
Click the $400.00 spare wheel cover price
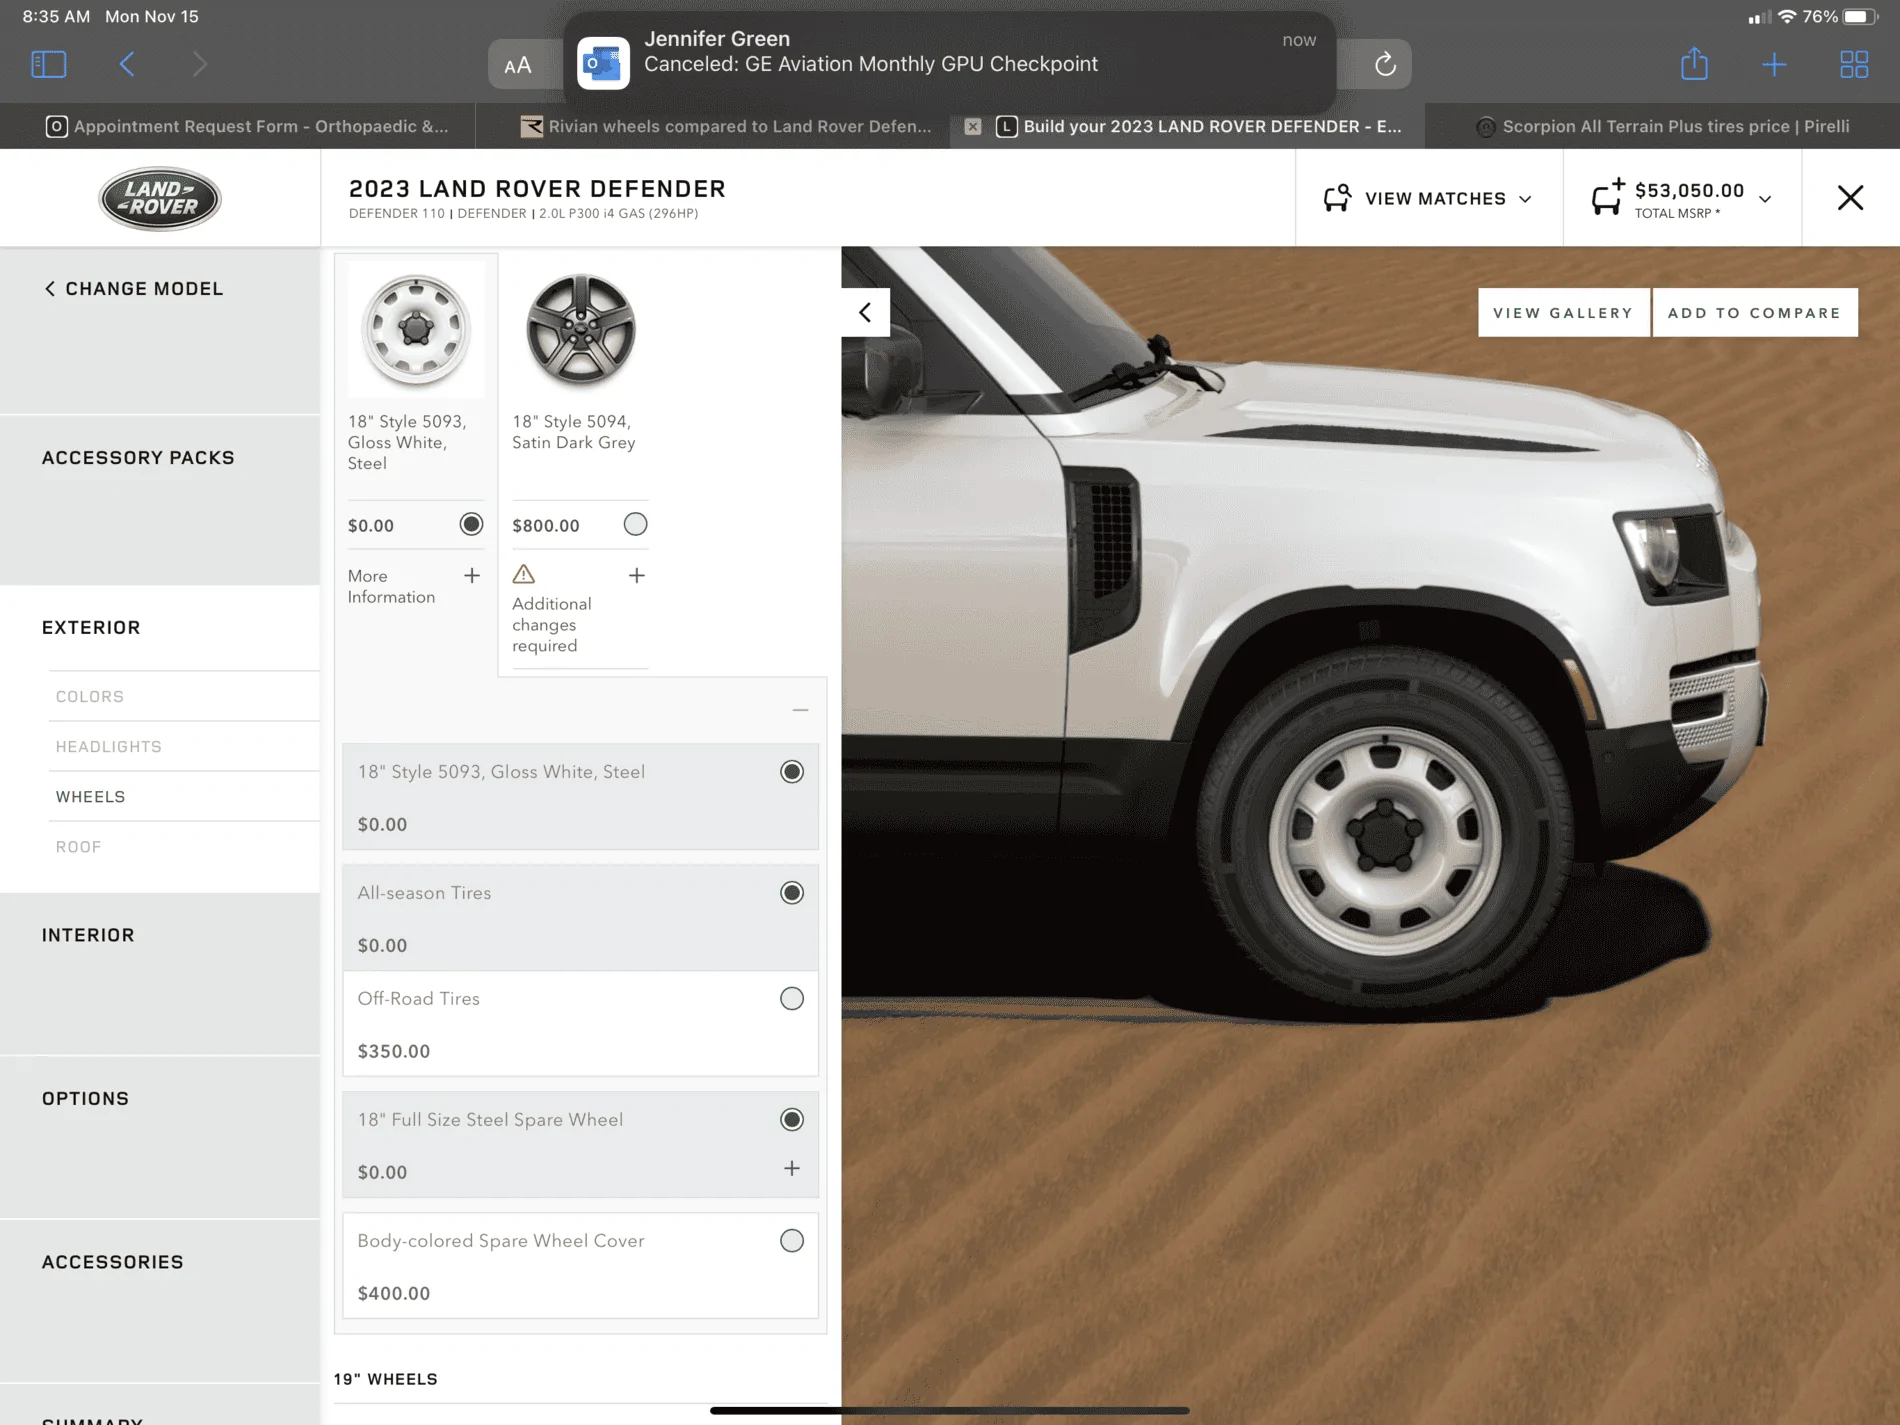[393, 1294]
